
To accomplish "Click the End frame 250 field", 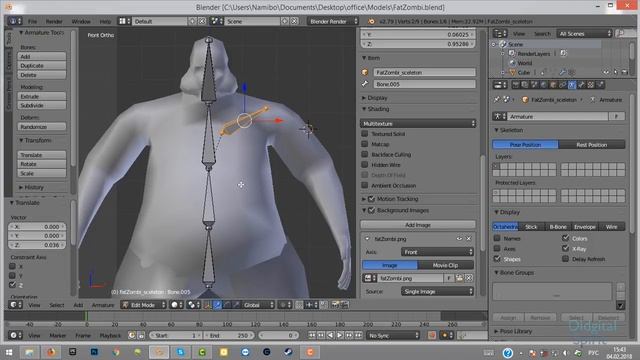I will point(229,336).
